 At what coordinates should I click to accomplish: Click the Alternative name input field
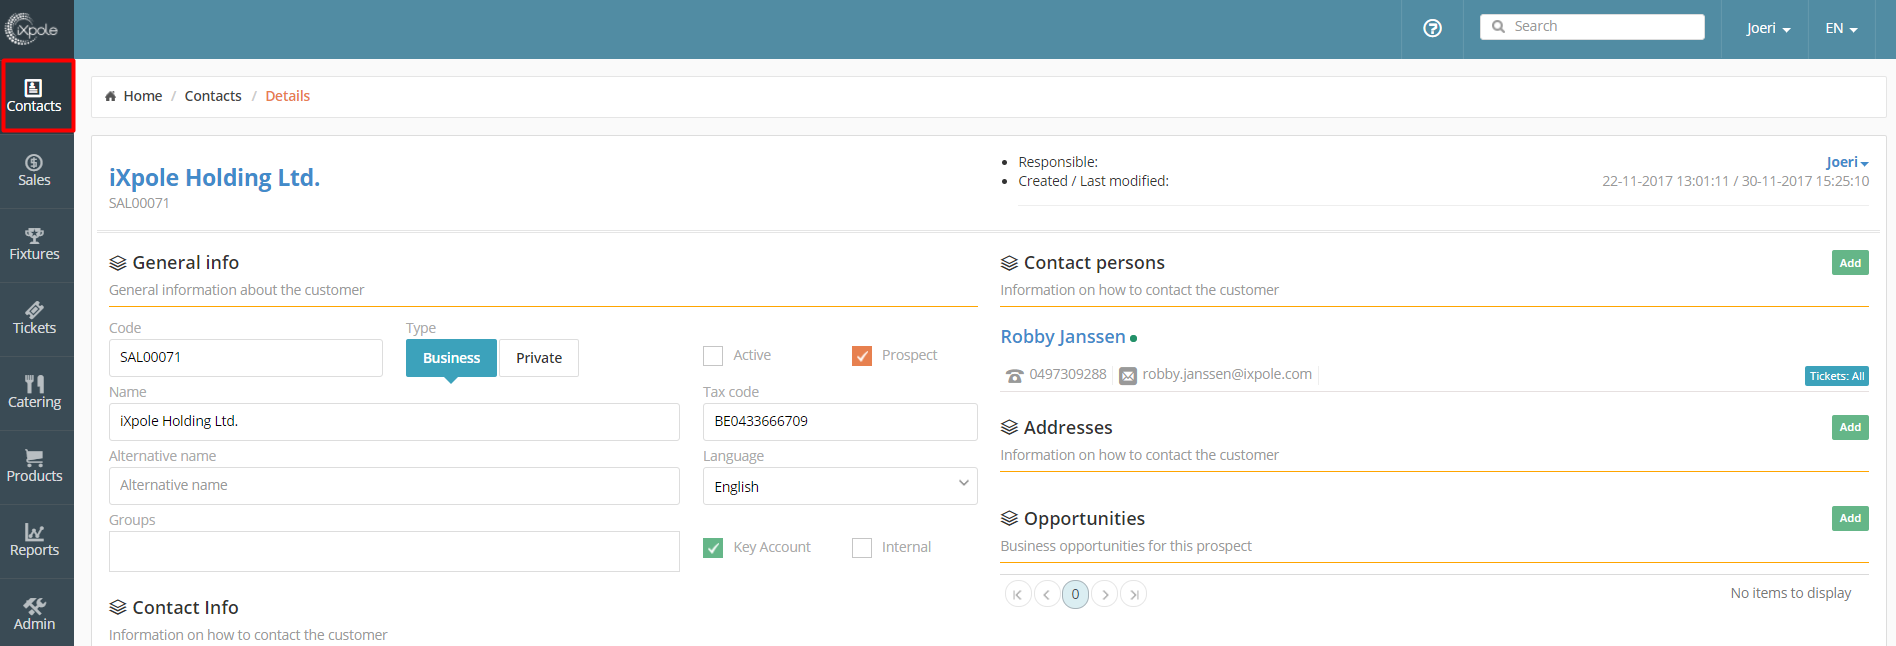coord(394,486)
